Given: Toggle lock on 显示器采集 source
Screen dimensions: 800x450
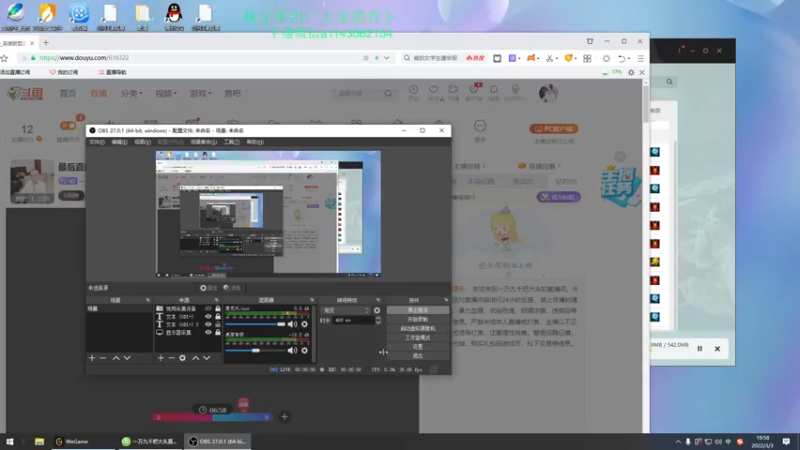Looking at the screenshot, I should click(218, 332).
